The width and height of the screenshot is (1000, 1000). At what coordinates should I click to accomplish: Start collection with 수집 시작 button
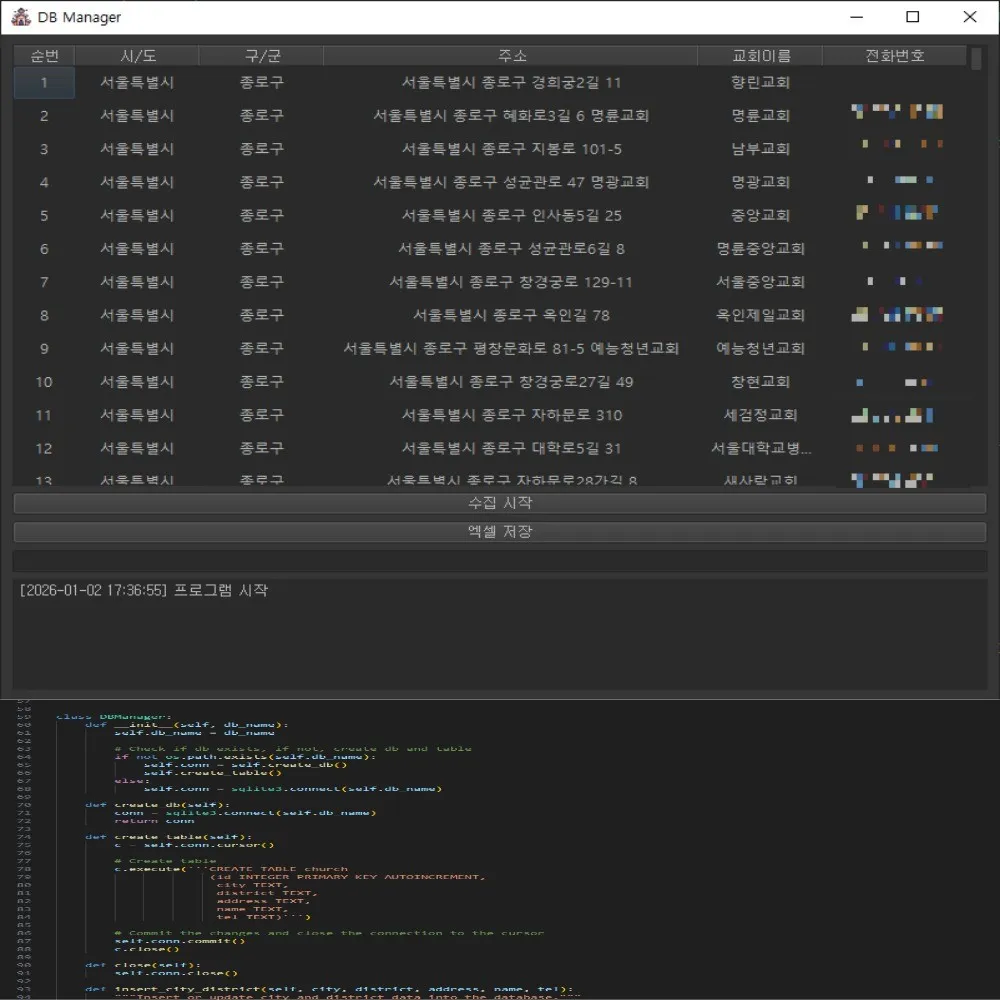500,503
